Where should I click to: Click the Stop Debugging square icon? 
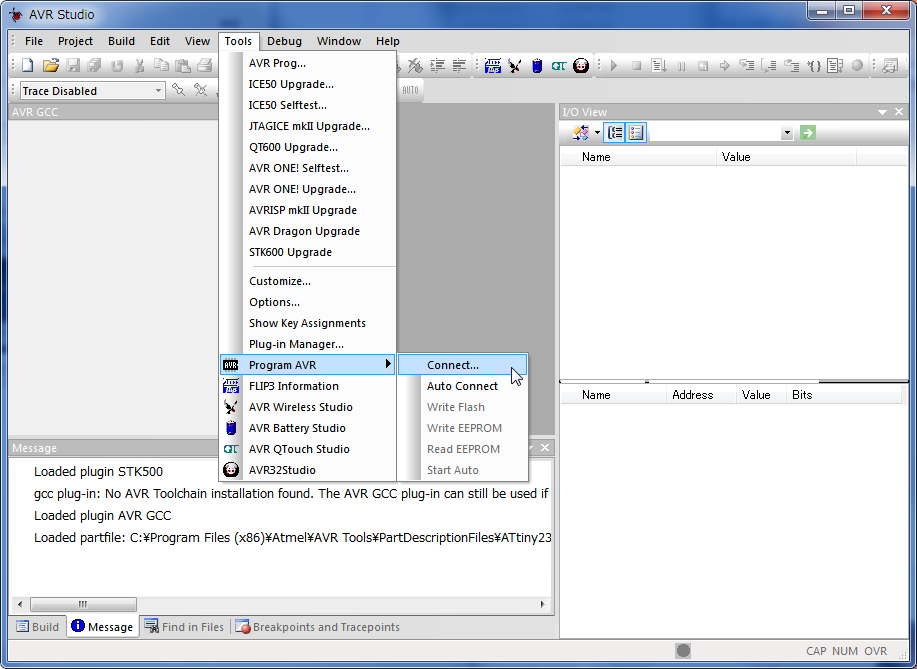click(x=636, y=65)
